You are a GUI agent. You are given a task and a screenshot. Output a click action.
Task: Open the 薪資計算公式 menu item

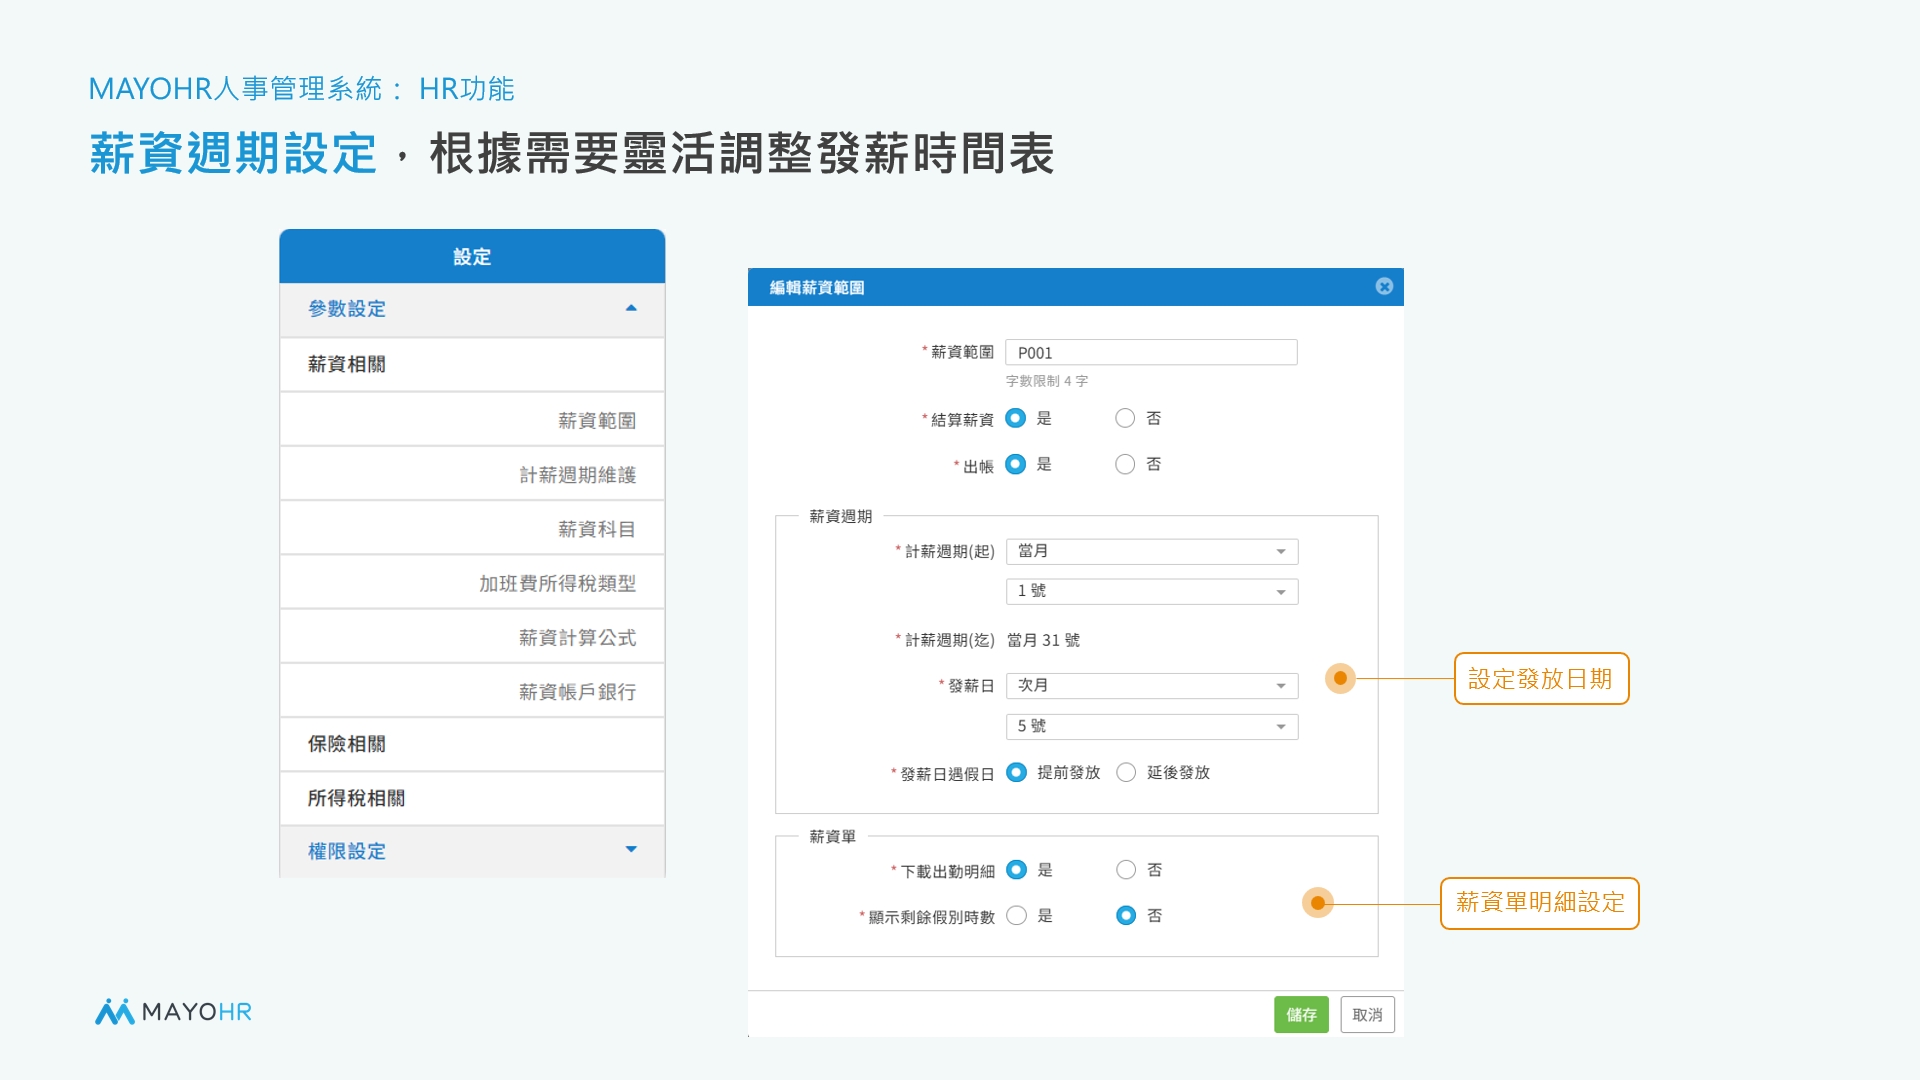click(x=472, y=637)
